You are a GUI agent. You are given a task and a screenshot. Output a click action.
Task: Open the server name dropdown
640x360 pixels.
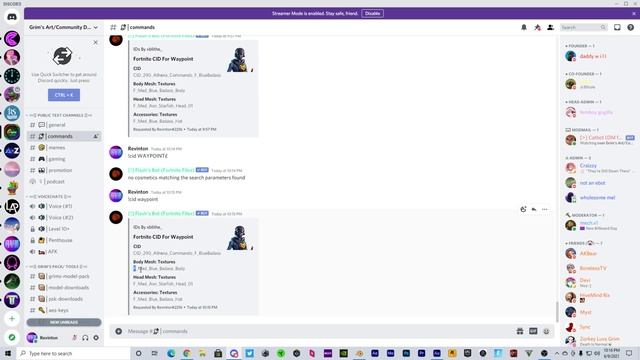(x=63, y=27)
